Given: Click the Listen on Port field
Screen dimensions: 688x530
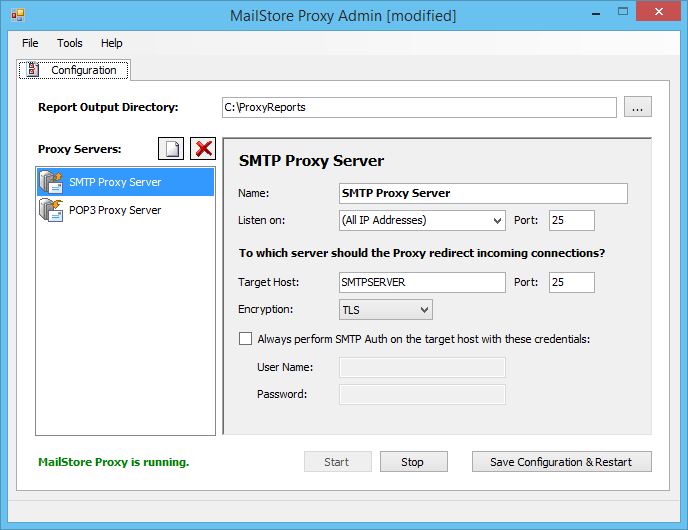Looking at the screenshot, I should point(571,221).
